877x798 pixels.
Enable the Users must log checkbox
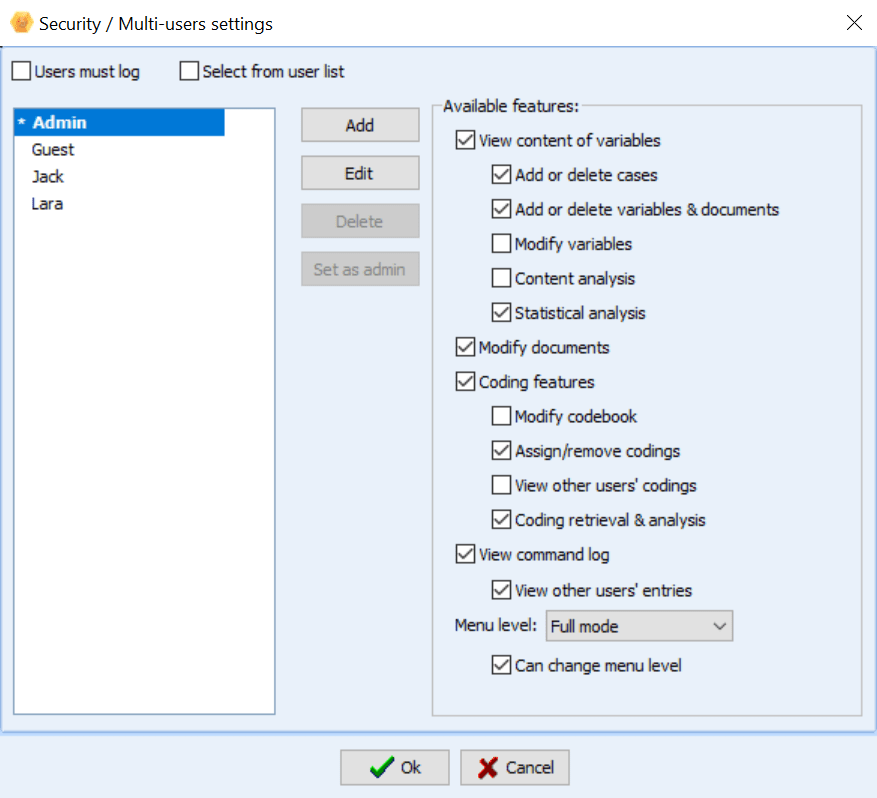click(x=21, y=71)
